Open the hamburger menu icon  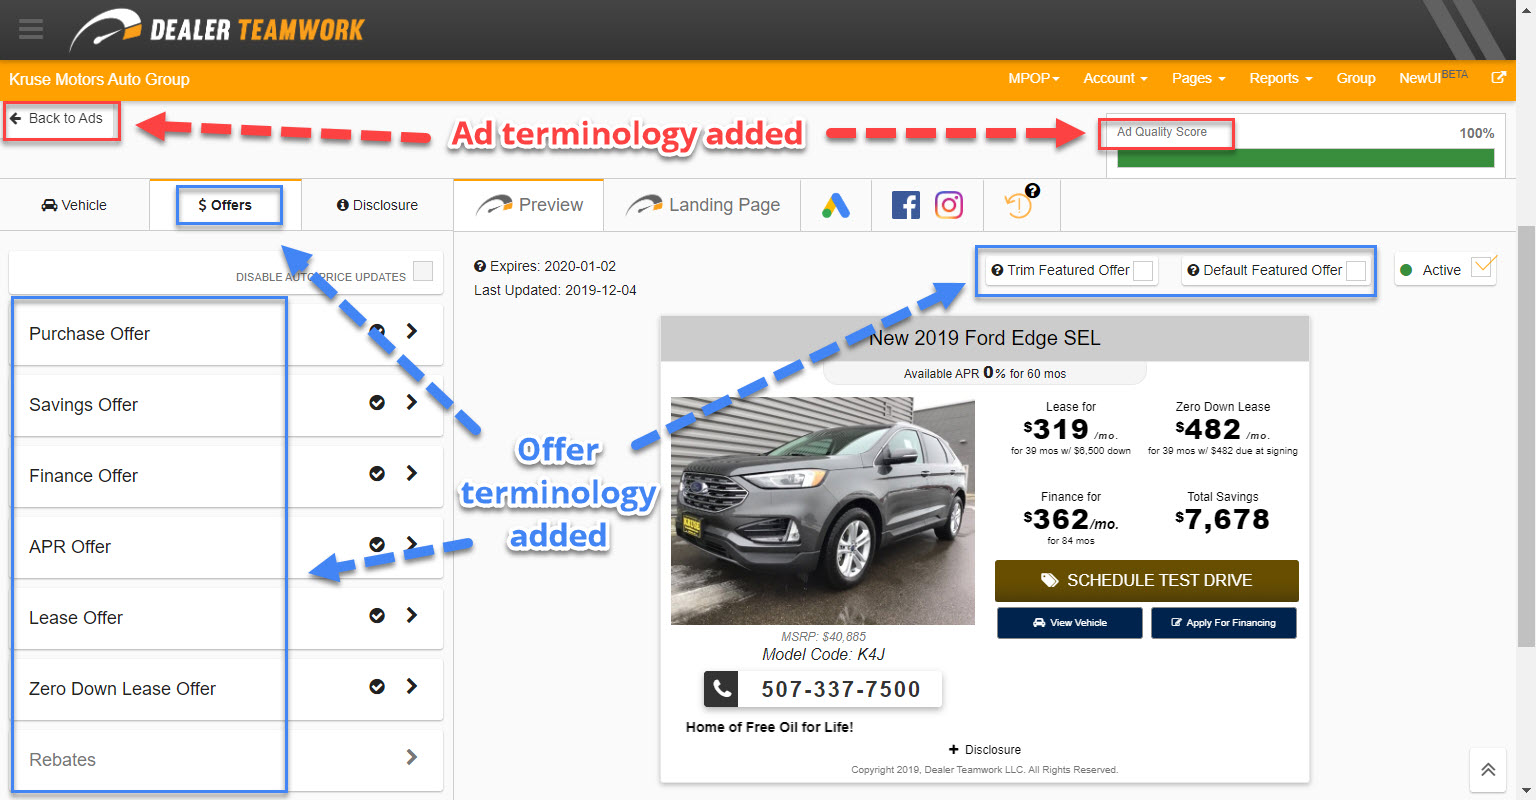[31, 29]
